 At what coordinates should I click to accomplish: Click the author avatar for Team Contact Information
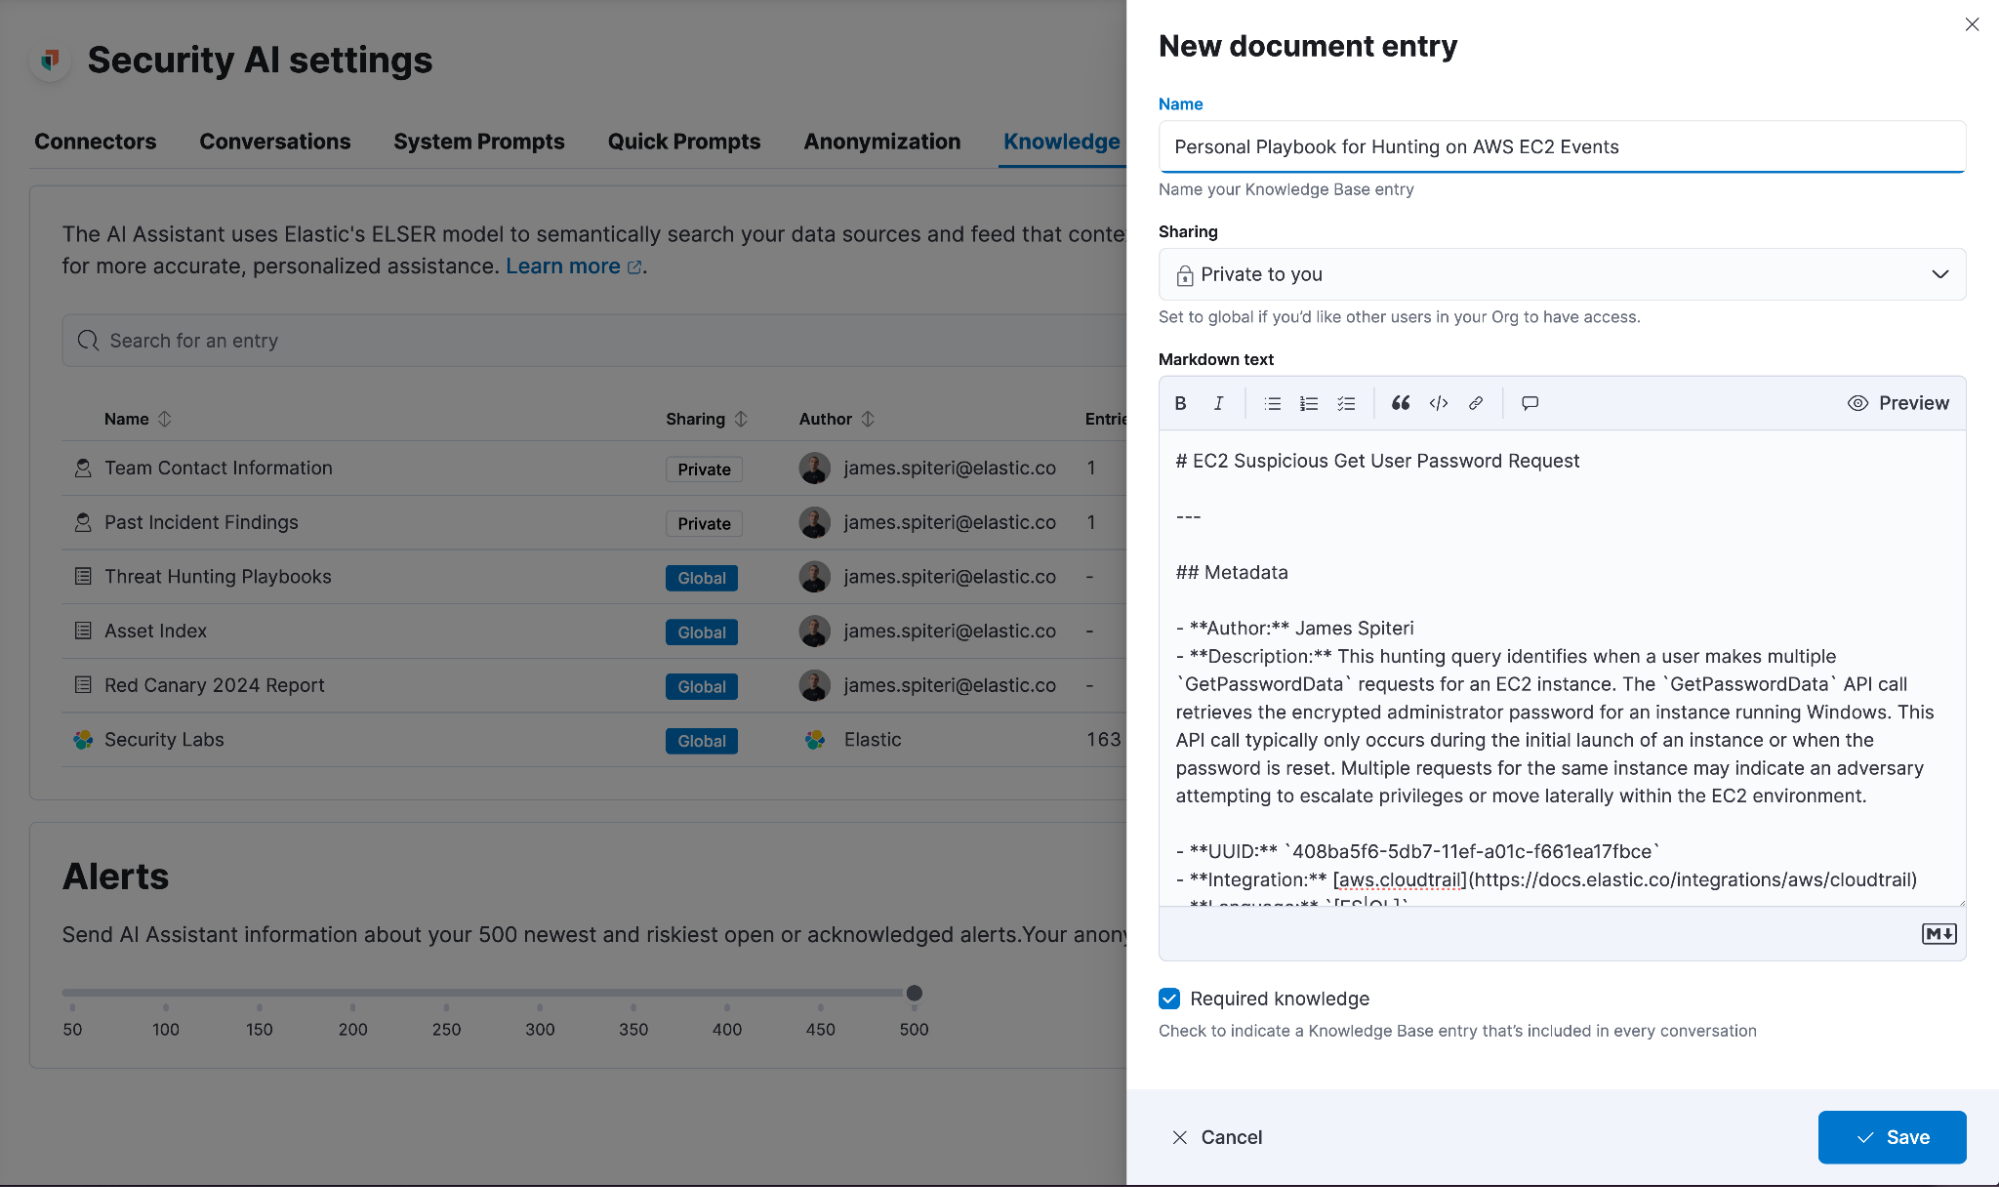coord(815,468)
